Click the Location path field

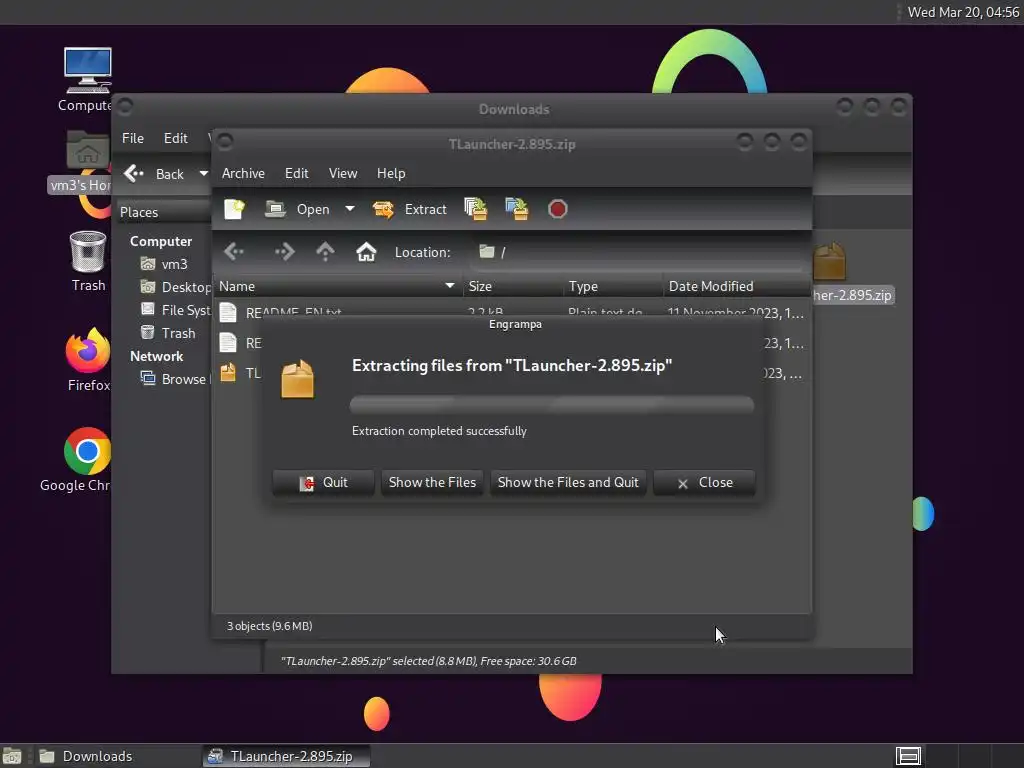[640, 252]
